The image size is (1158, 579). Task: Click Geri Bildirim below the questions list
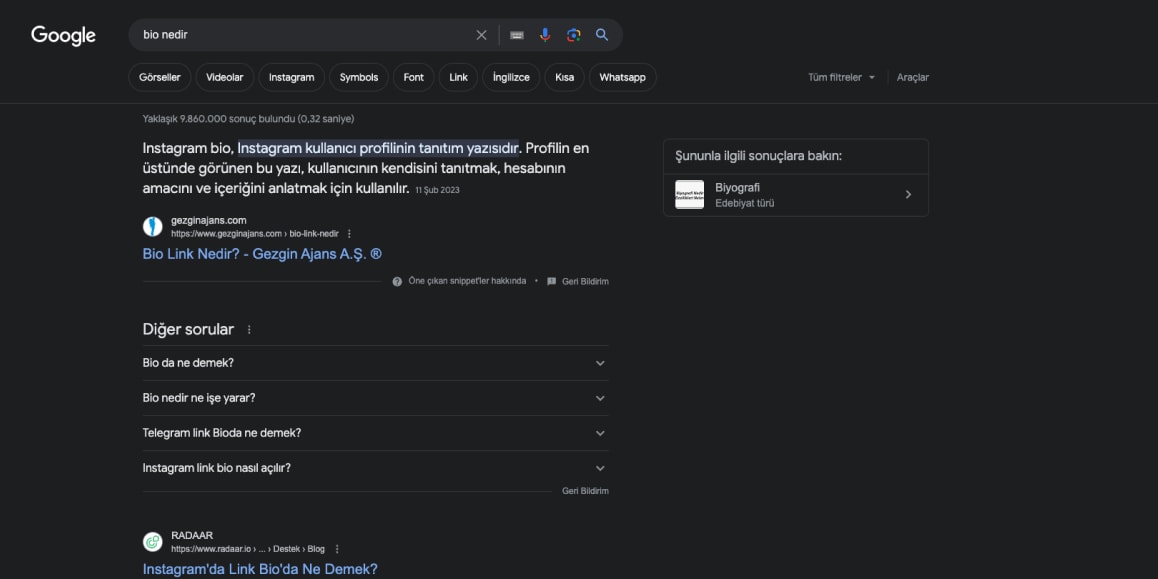coord(586,491)
